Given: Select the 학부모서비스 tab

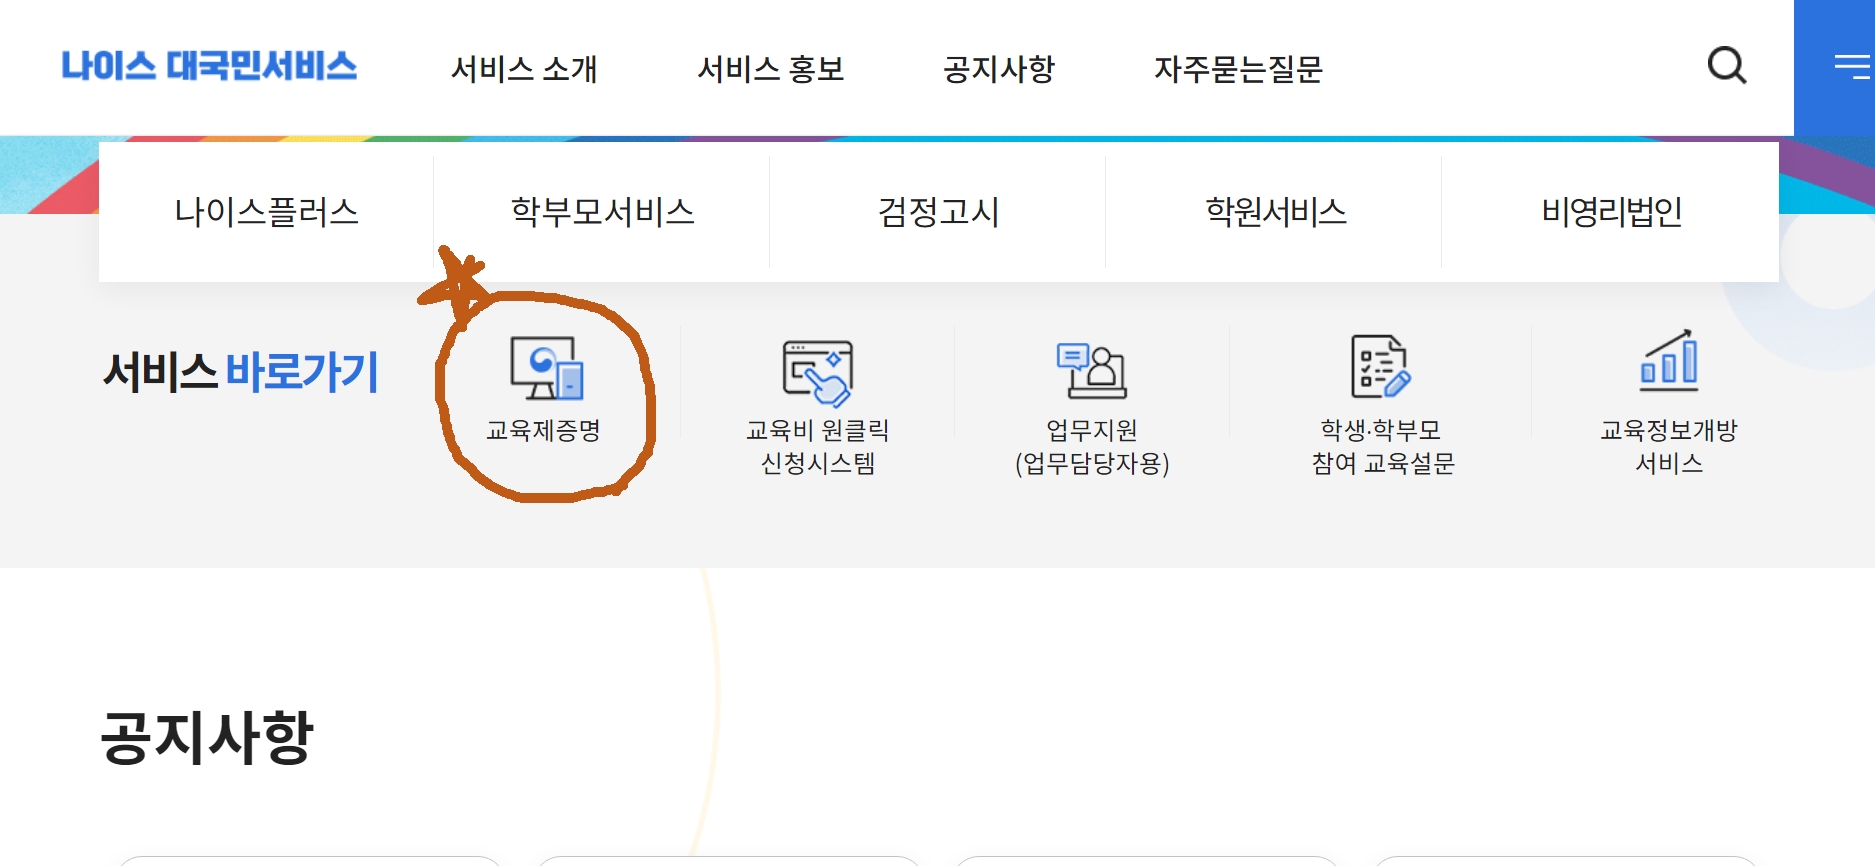Looking at the screenshot, I should pyautogui.click(x=602, y=212).
